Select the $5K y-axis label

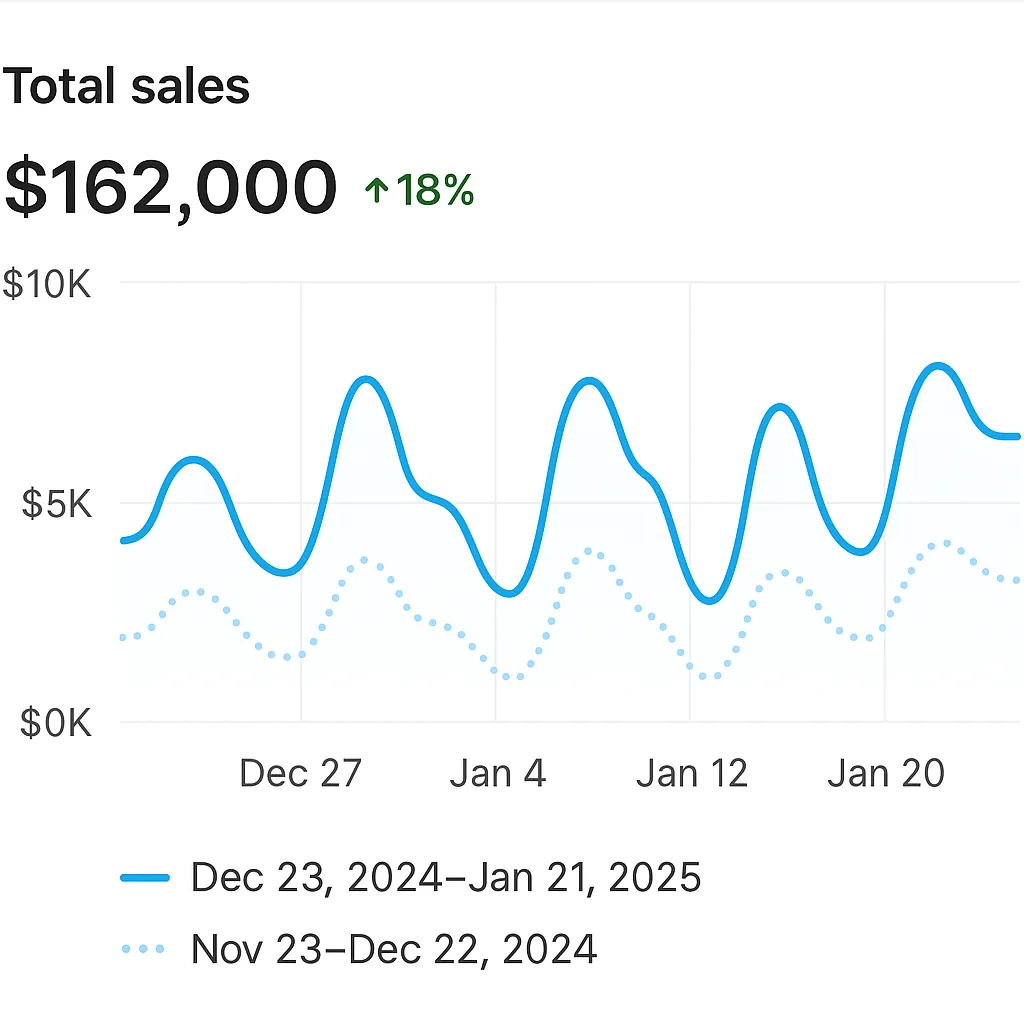pos(56,504)
